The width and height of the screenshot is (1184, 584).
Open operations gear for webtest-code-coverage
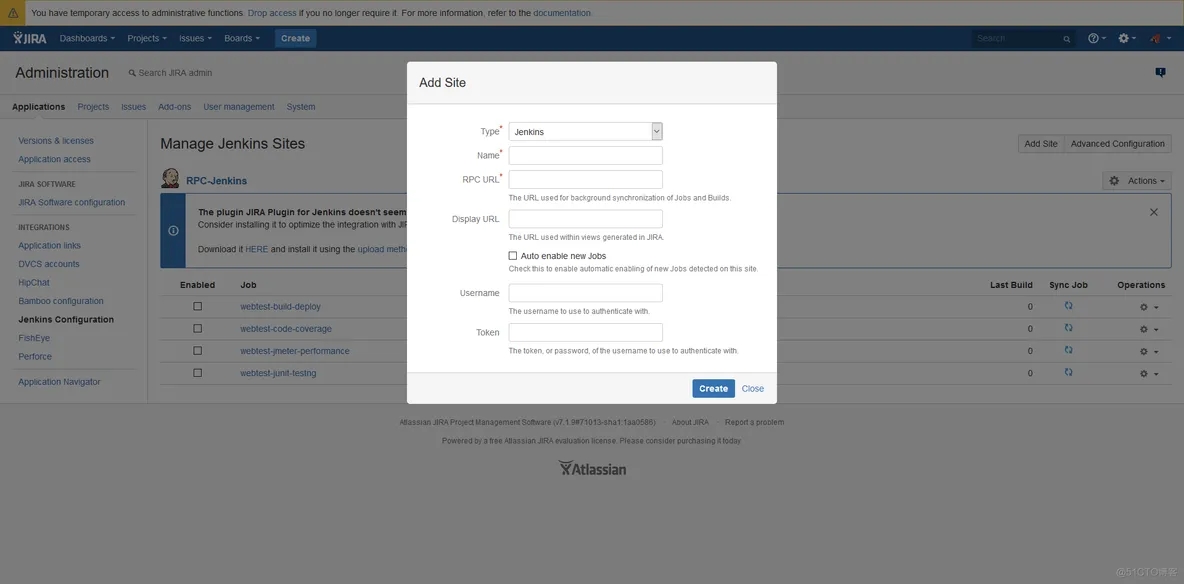(x=1149, y=329)
